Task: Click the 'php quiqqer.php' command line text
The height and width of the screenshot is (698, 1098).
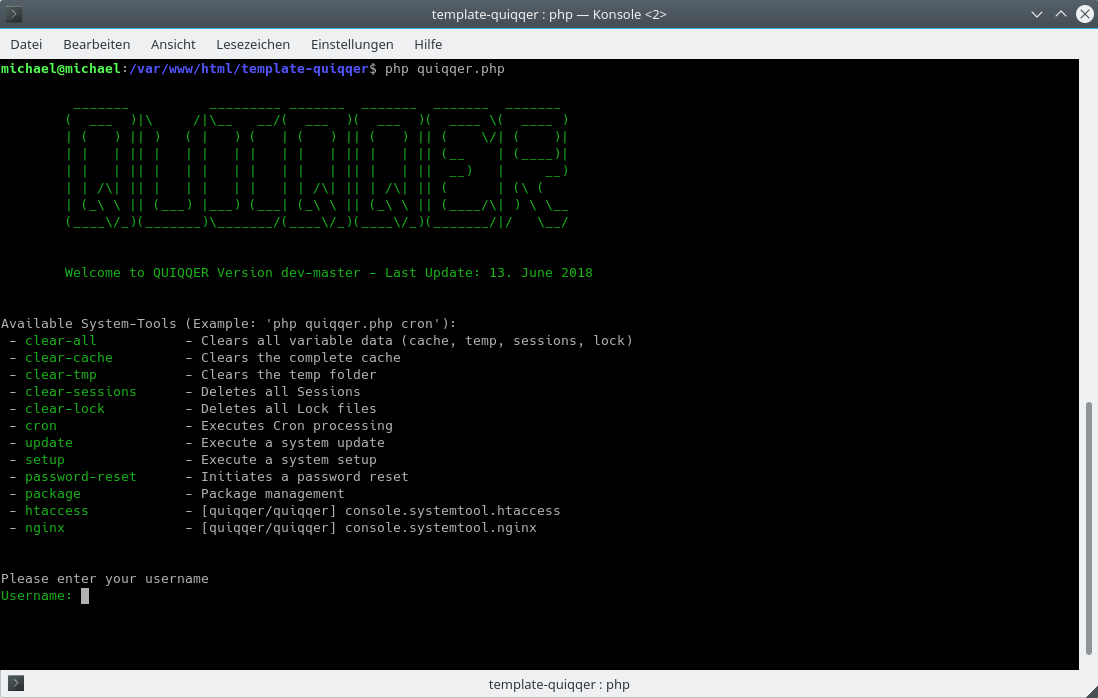Action: pos(444,69)
